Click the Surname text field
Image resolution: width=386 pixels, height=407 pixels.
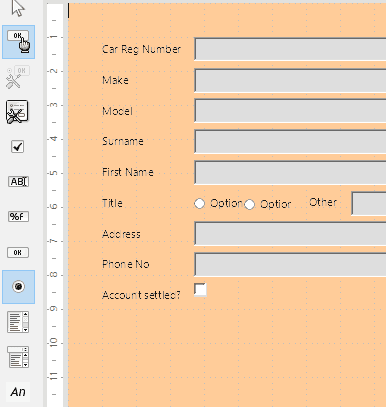coord(290,142)
